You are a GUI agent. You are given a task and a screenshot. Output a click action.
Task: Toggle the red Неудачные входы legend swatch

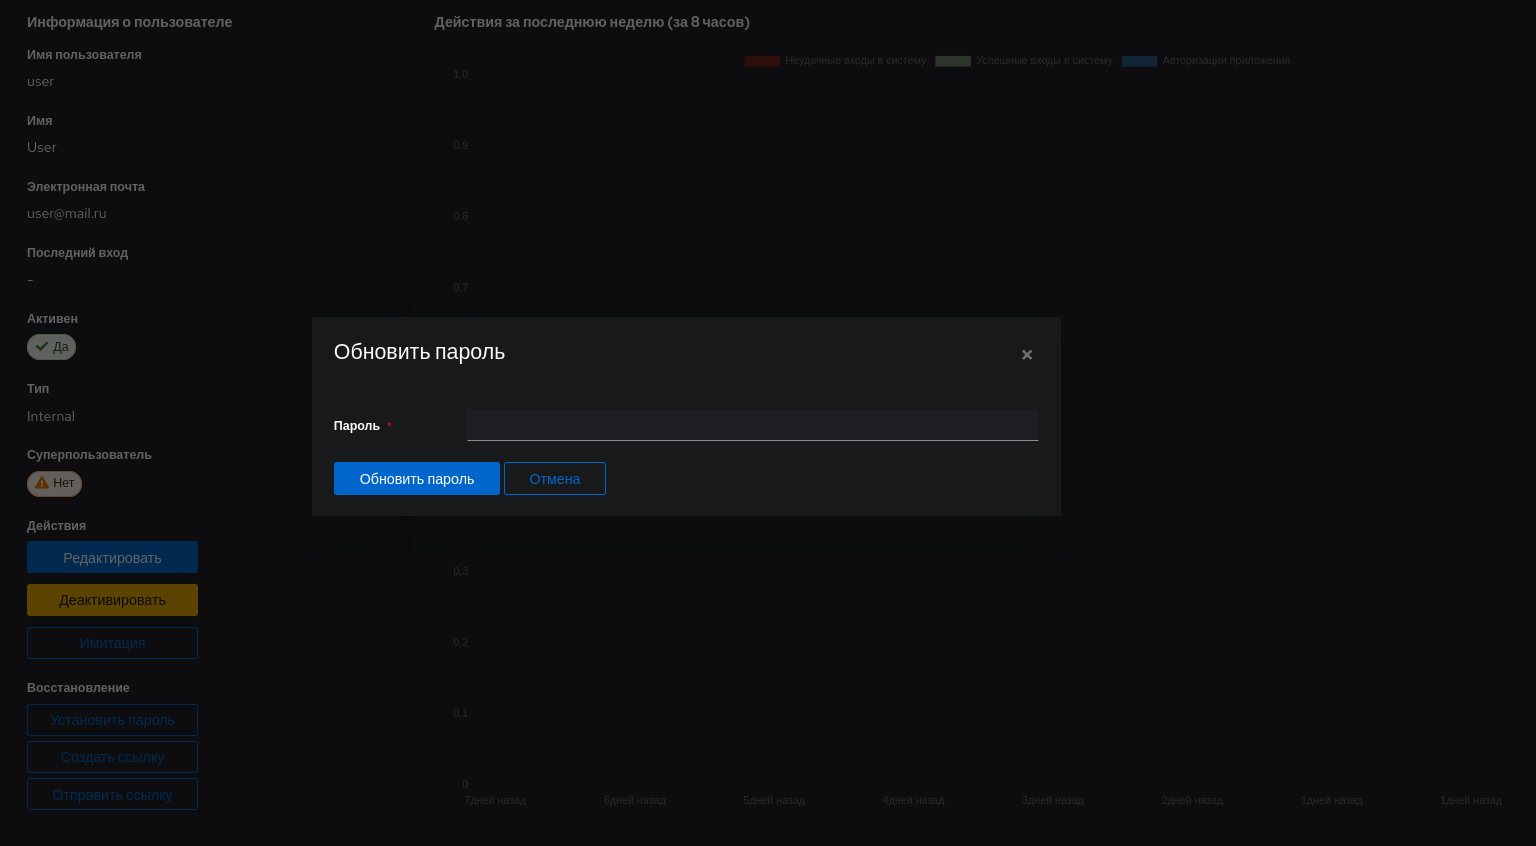762,61
